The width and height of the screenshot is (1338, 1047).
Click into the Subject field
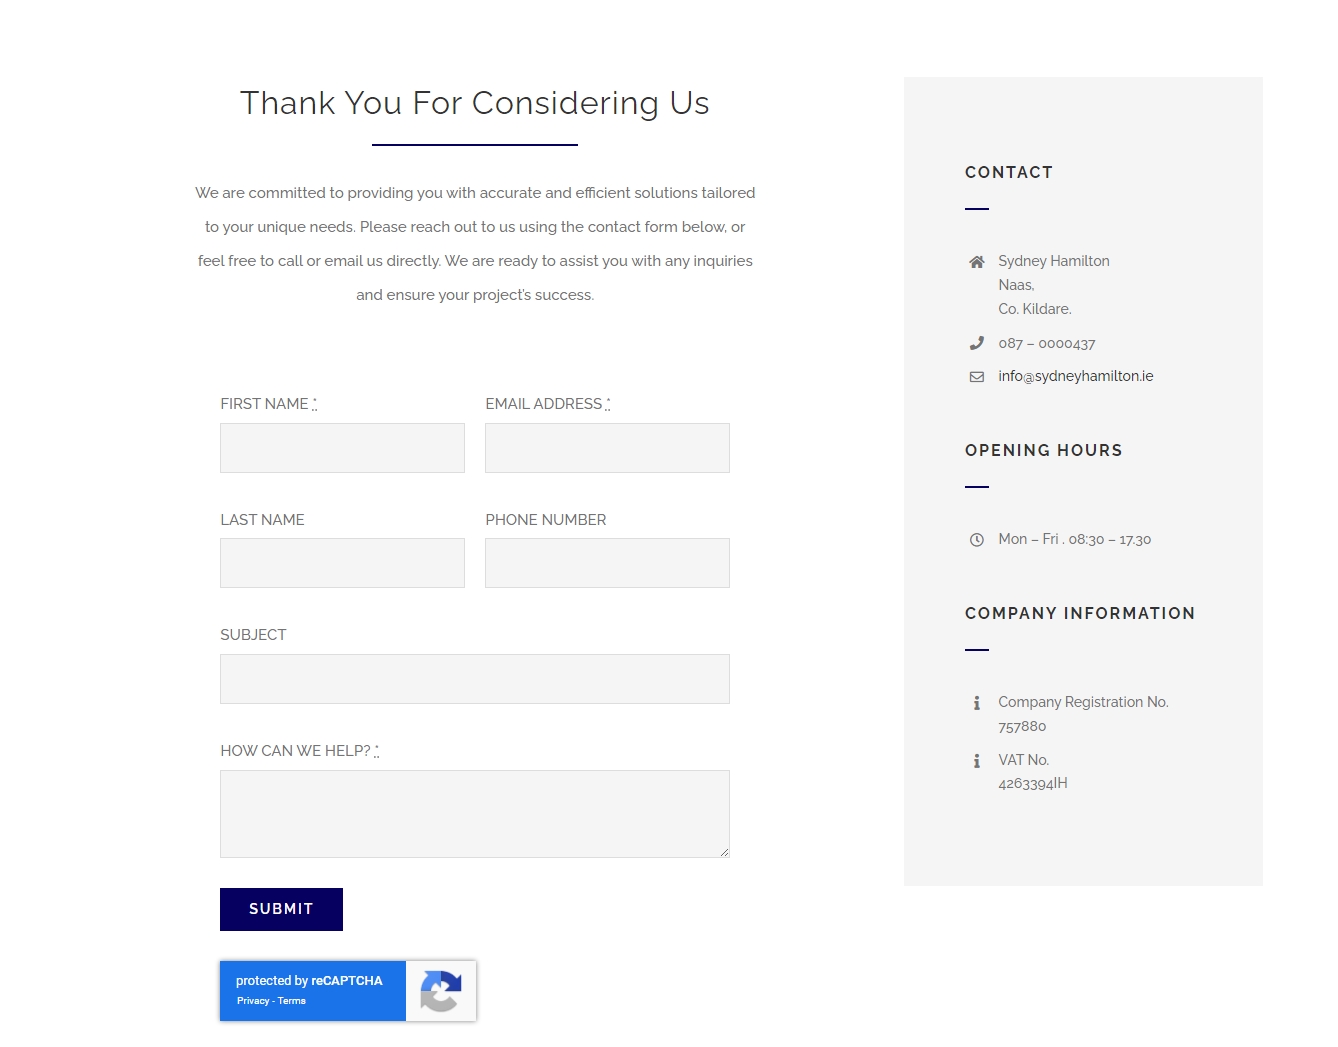[x=475, y=679]
